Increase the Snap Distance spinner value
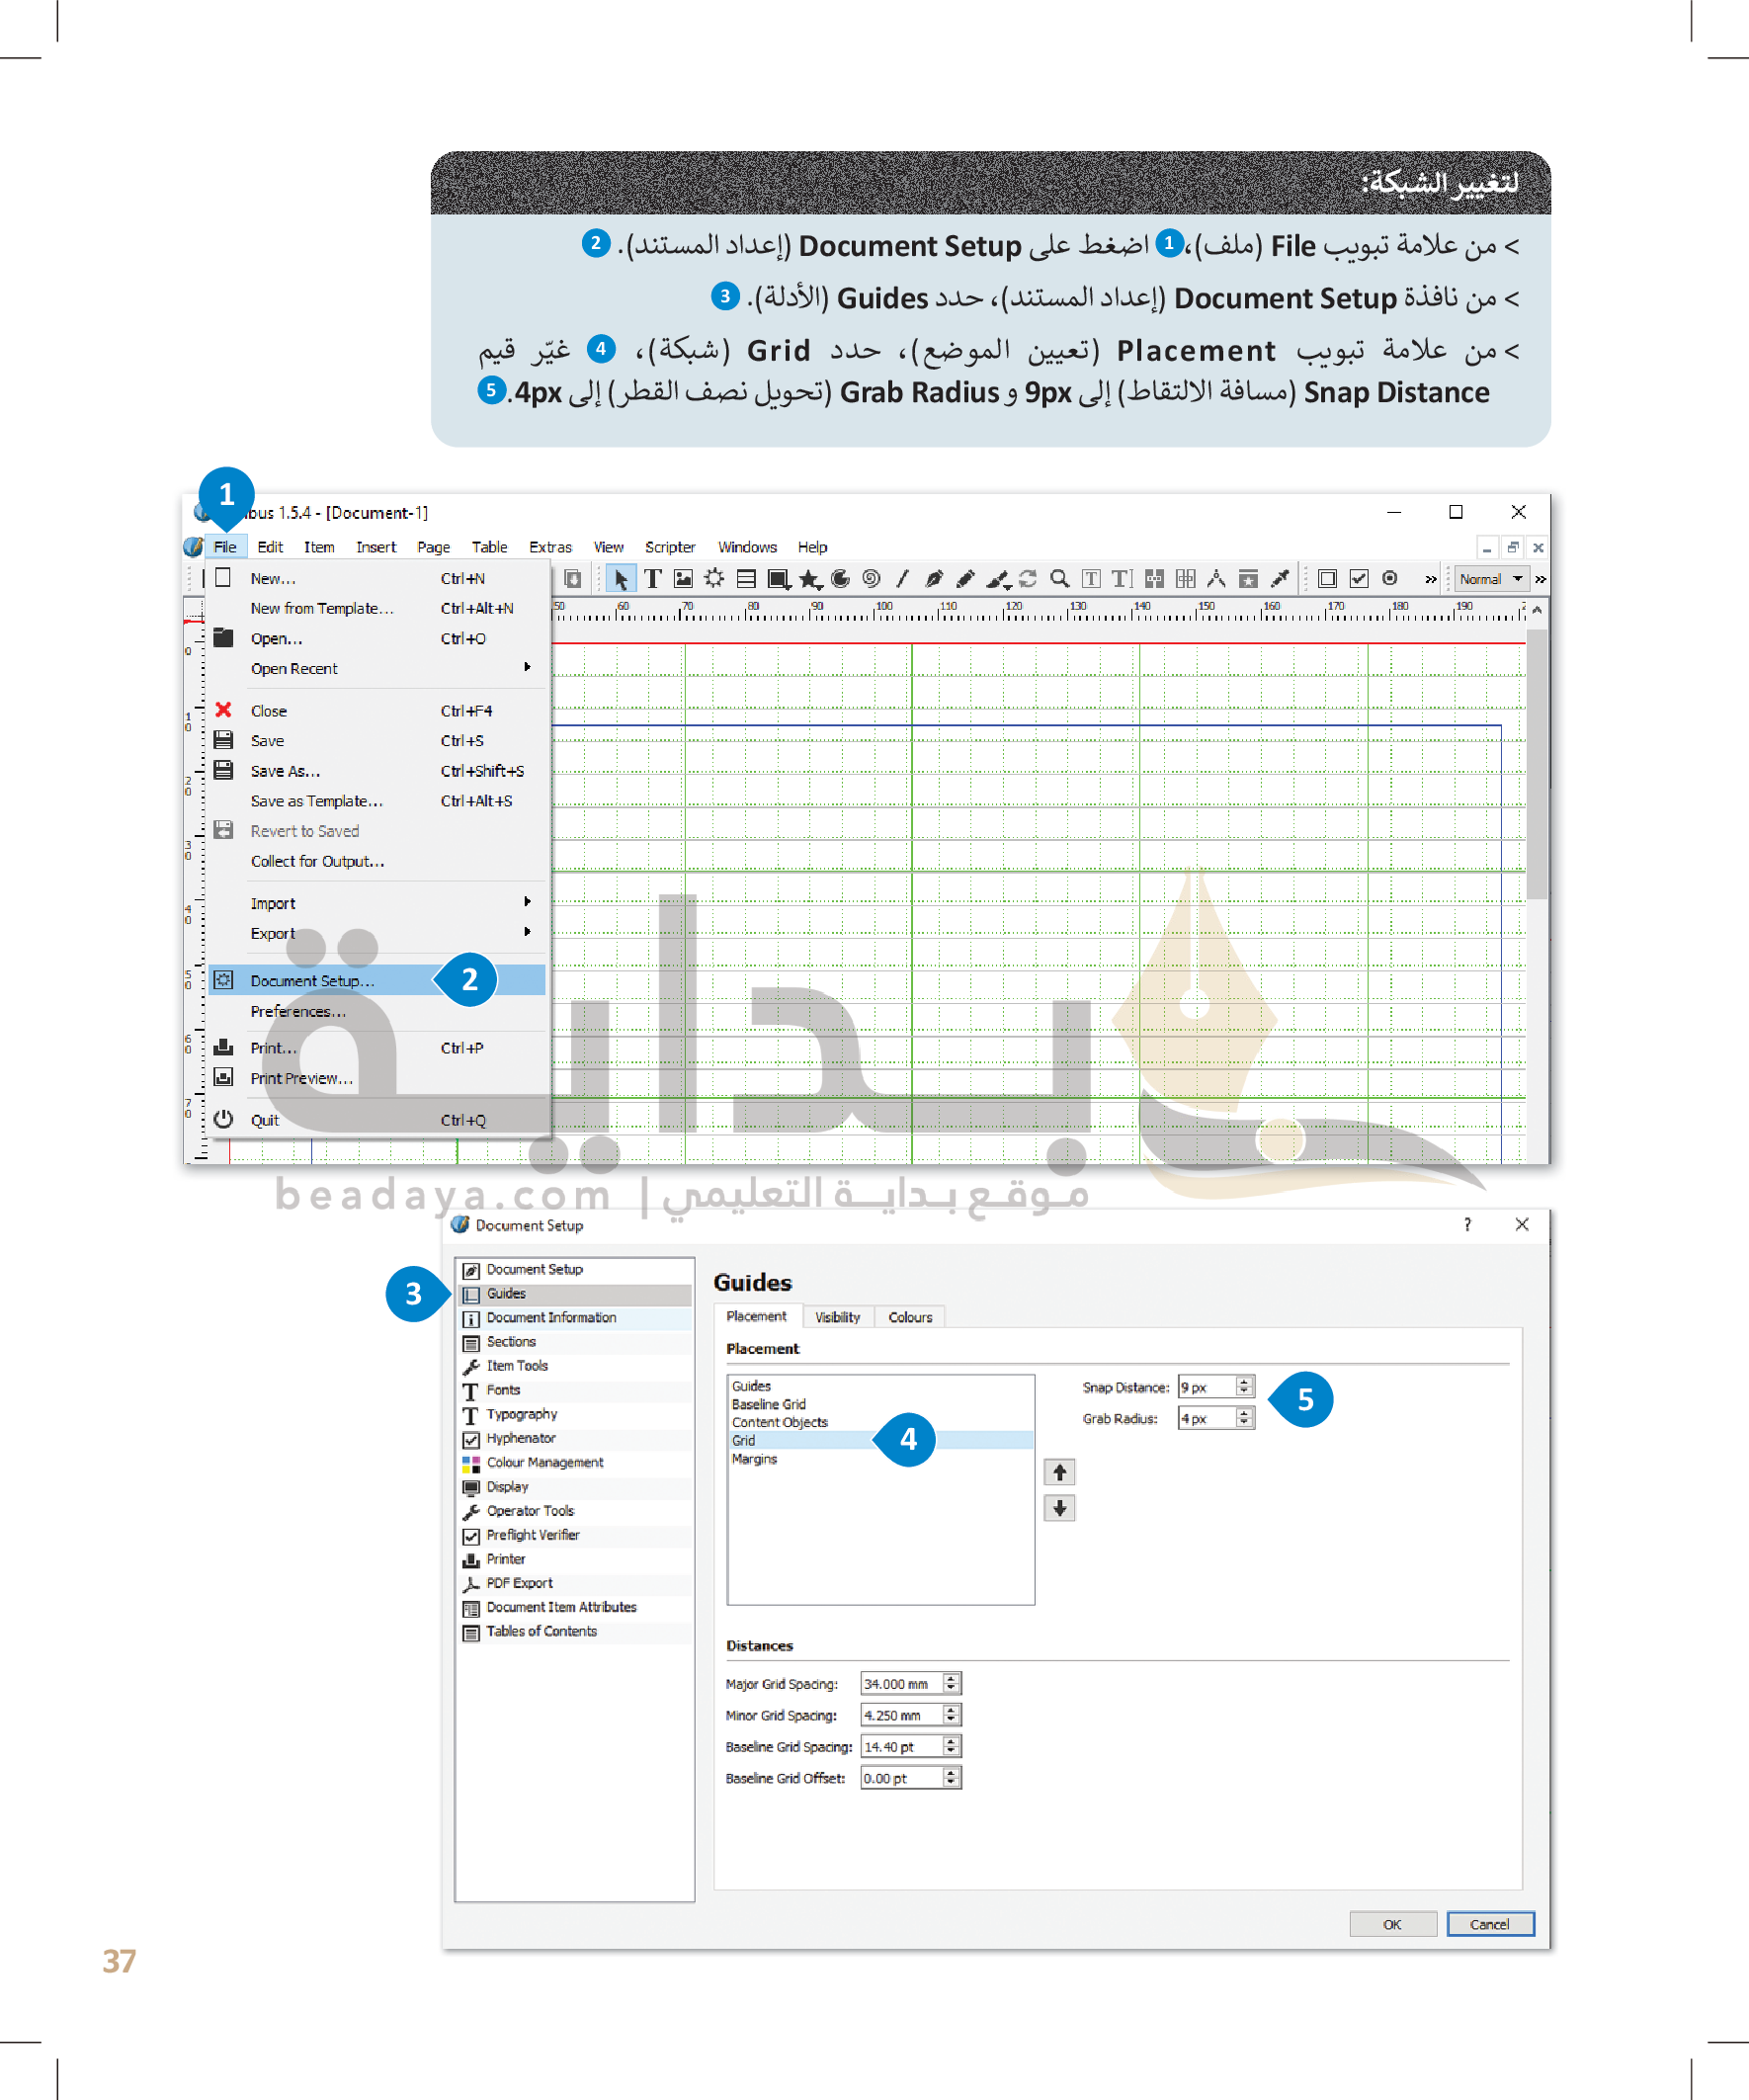The height and width of the screenshot is (2100, 1749). [x=1244, y=1382]
